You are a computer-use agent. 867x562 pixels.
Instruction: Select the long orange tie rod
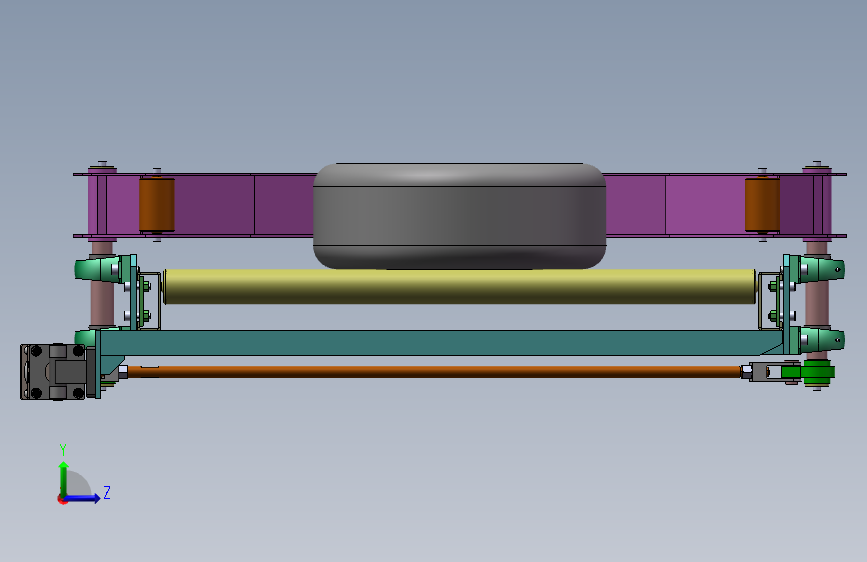point(434,372)
